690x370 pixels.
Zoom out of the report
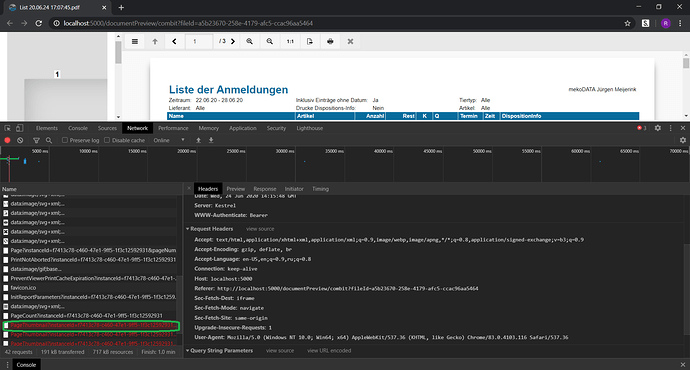coord(270,41)
